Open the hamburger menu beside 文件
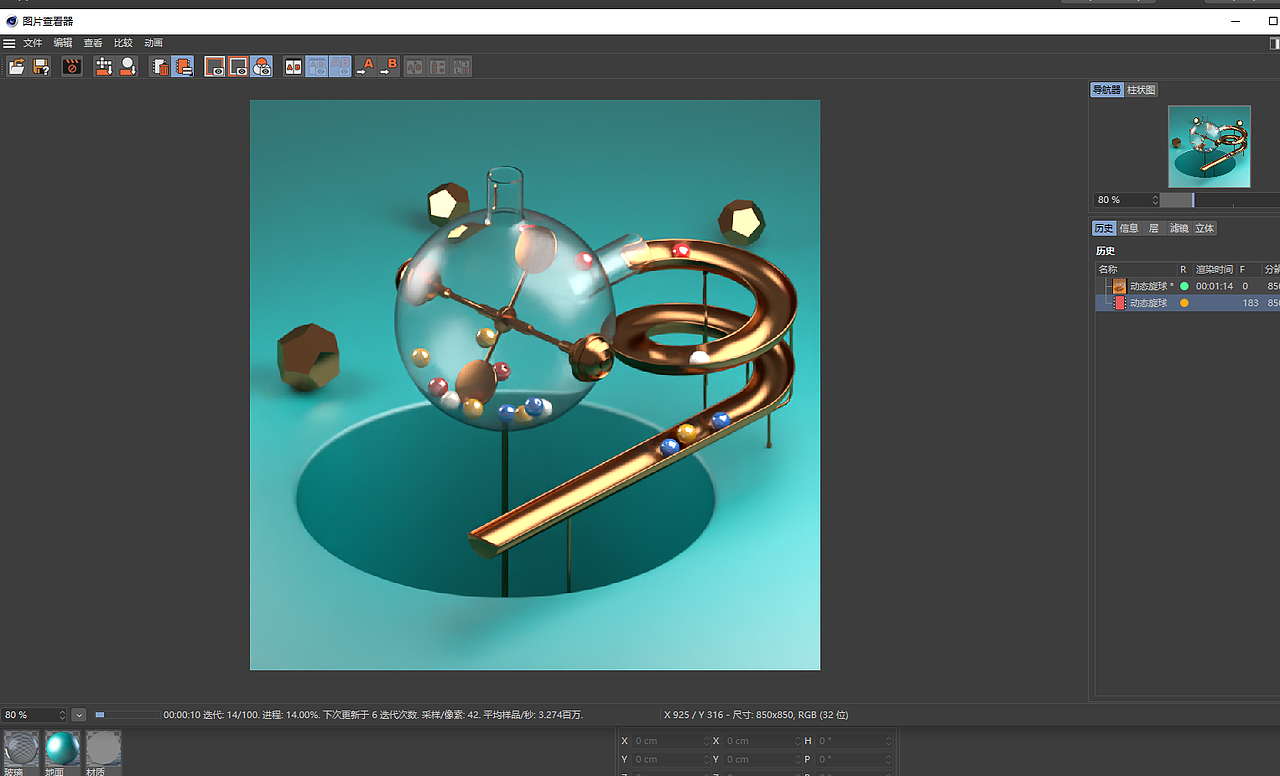Image resolution: width=1280 pixels, height=776 pixels. point(9,42)
